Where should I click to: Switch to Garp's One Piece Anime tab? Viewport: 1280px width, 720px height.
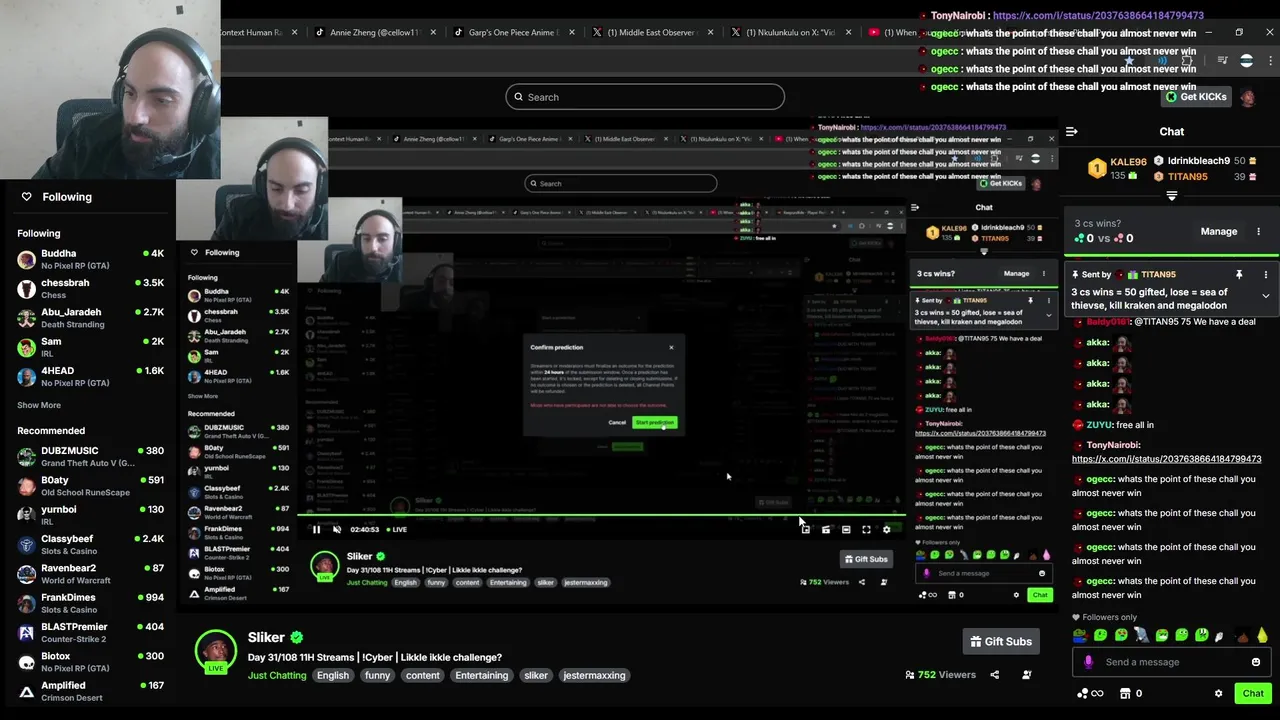point(514,32)
